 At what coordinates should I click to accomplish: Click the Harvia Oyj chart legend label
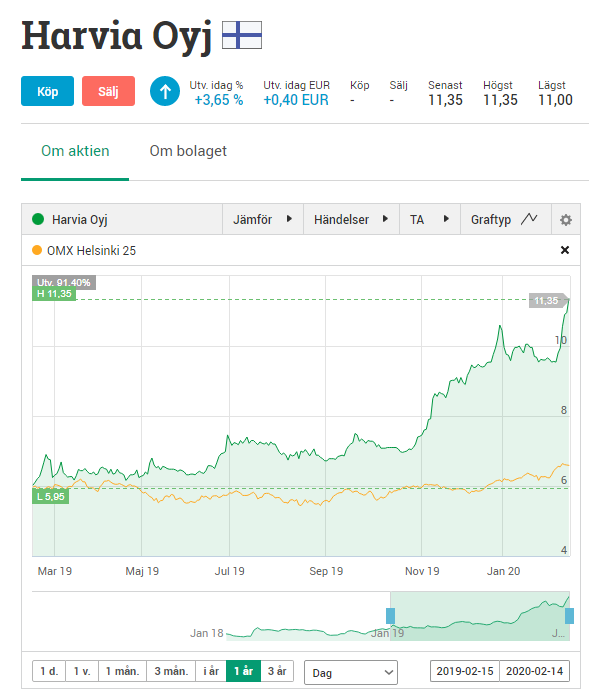point(80,220)
